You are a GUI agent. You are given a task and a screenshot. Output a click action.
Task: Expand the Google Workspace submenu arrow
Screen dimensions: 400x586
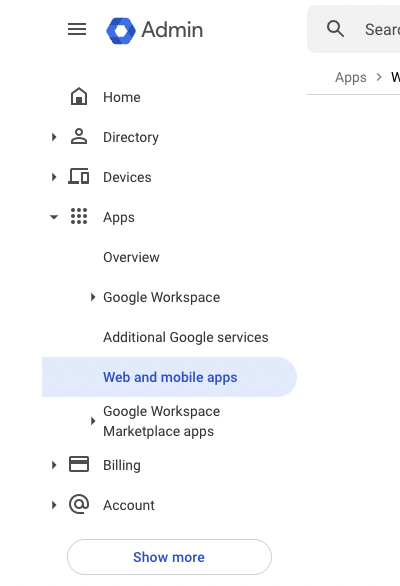93,297
